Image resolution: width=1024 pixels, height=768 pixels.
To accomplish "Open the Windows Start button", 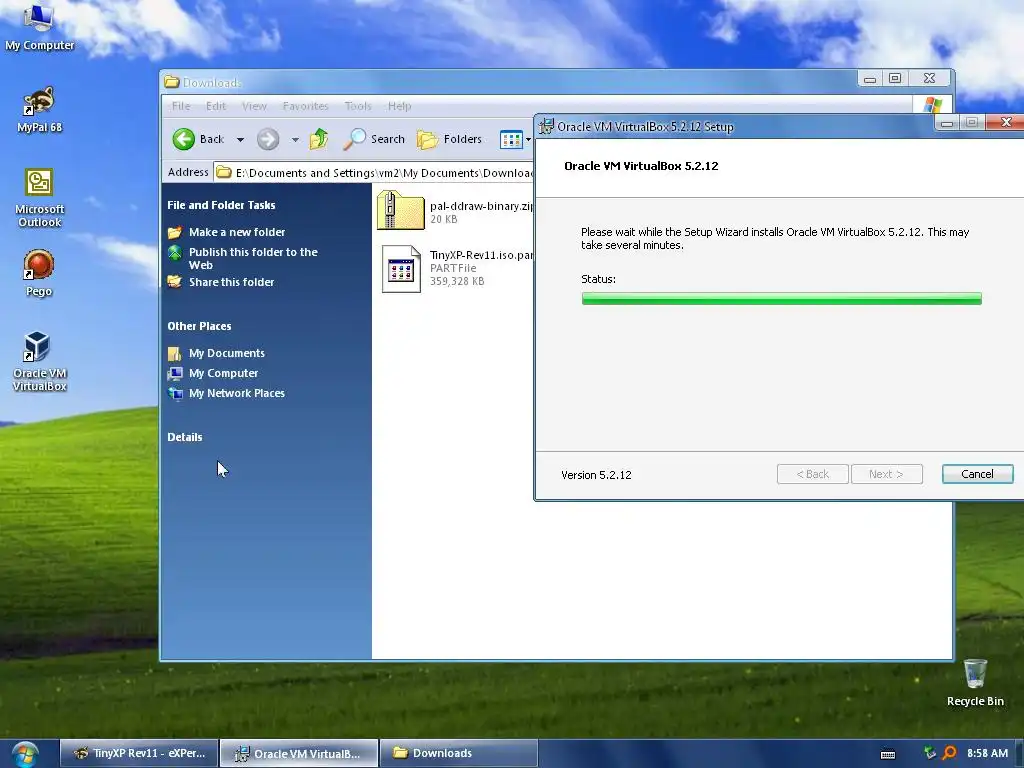I will (x=24, y=754).
